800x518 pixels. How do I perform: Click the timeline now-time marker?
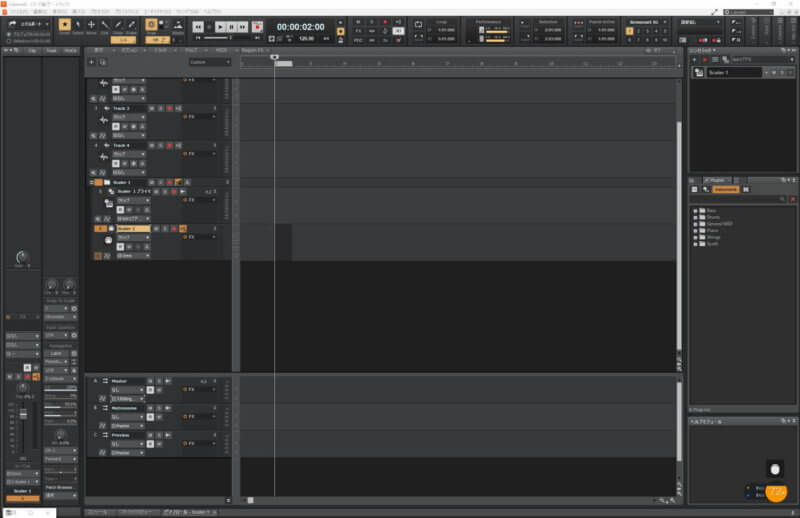pyautogui.click(x=274, y=57)
